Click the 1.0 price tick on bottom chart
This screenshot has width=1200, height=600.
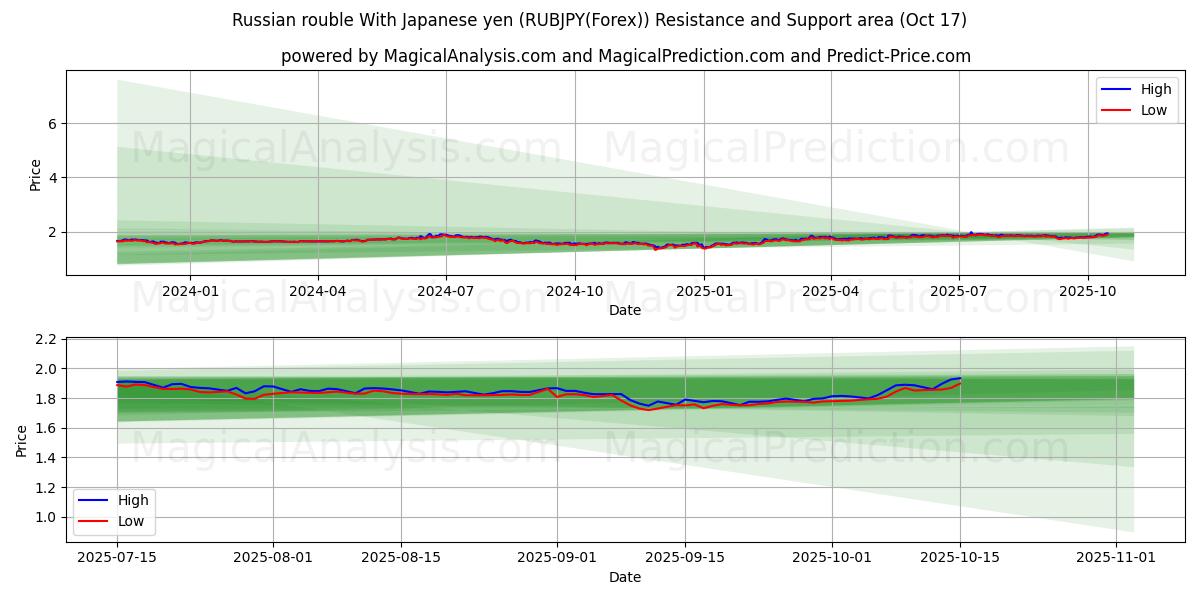43,517
